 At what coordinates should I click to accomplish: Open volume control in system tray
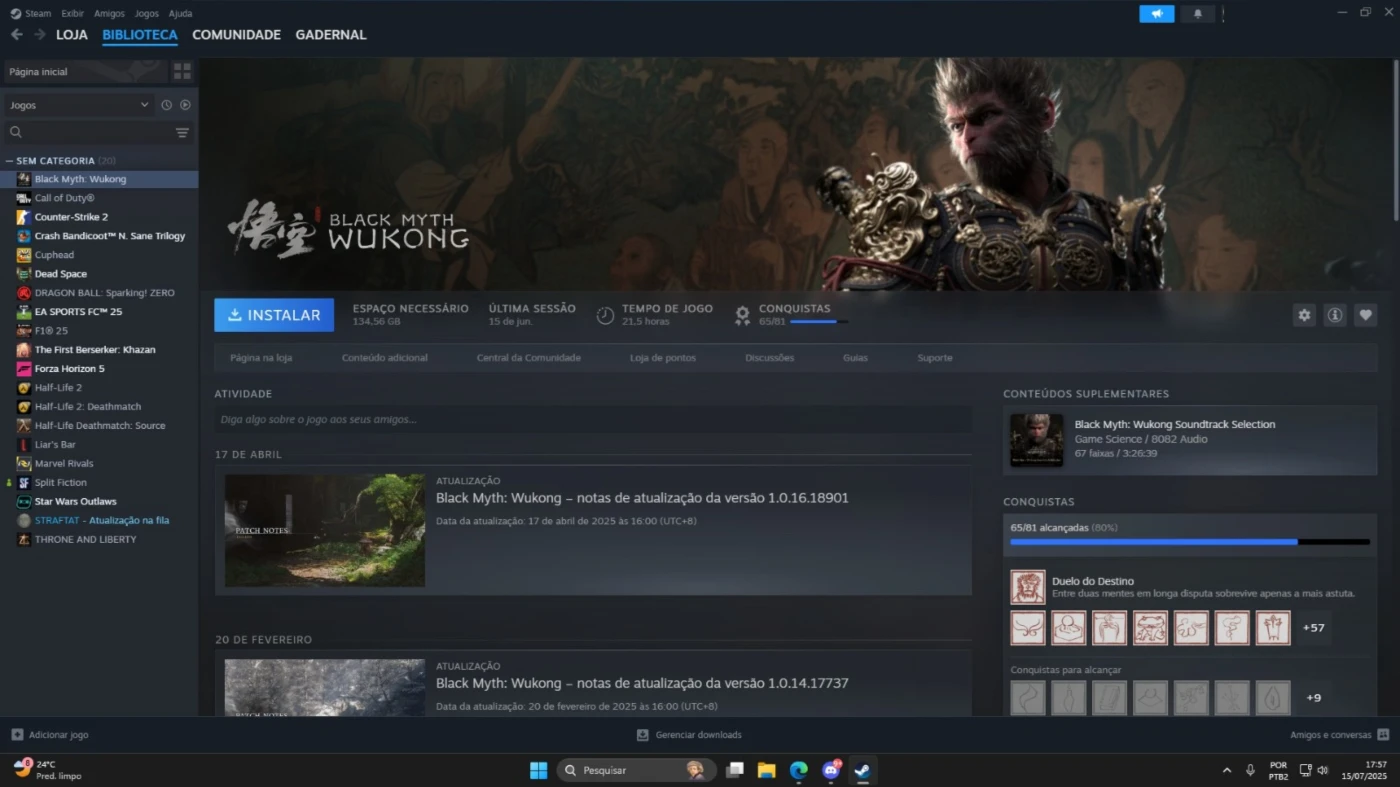(1323, 770)
